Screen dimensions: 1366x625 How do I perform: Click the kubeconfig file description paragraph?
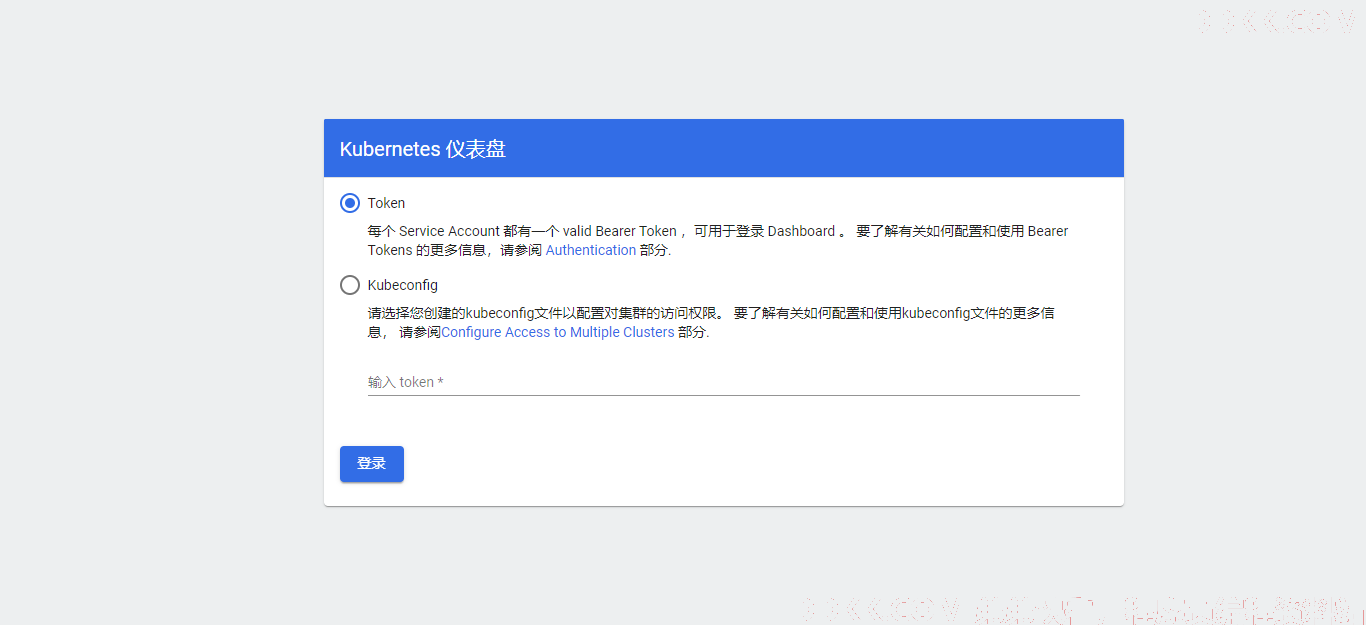(711, 322)
